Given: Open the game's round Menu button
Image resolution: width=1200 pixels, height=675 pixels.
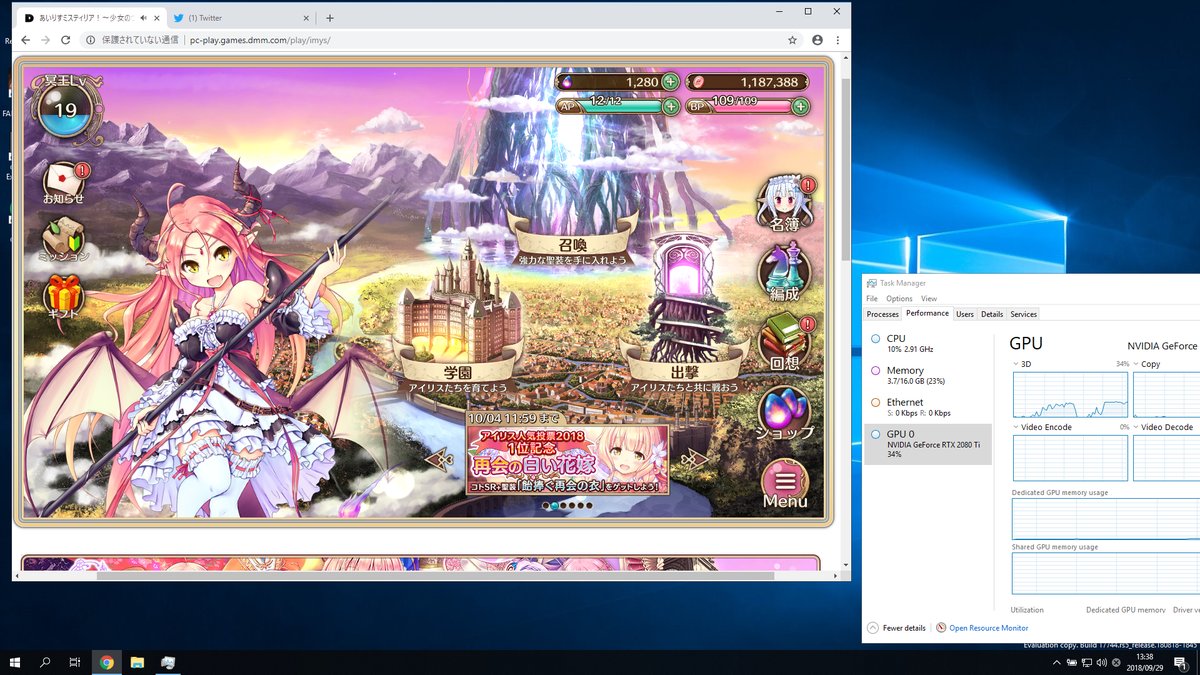Looking at the screenshot, I should (x=785, y=485).
